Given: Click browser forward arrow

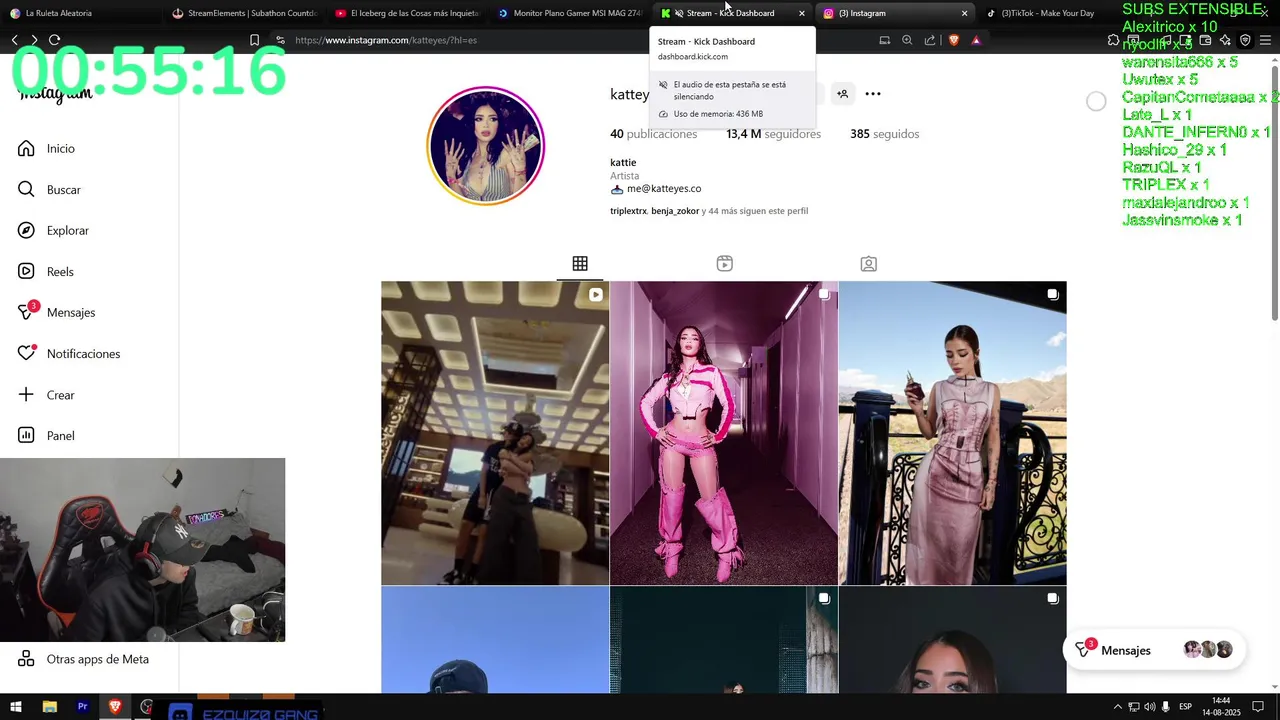Looking at the screenshot, I should 34,40.
